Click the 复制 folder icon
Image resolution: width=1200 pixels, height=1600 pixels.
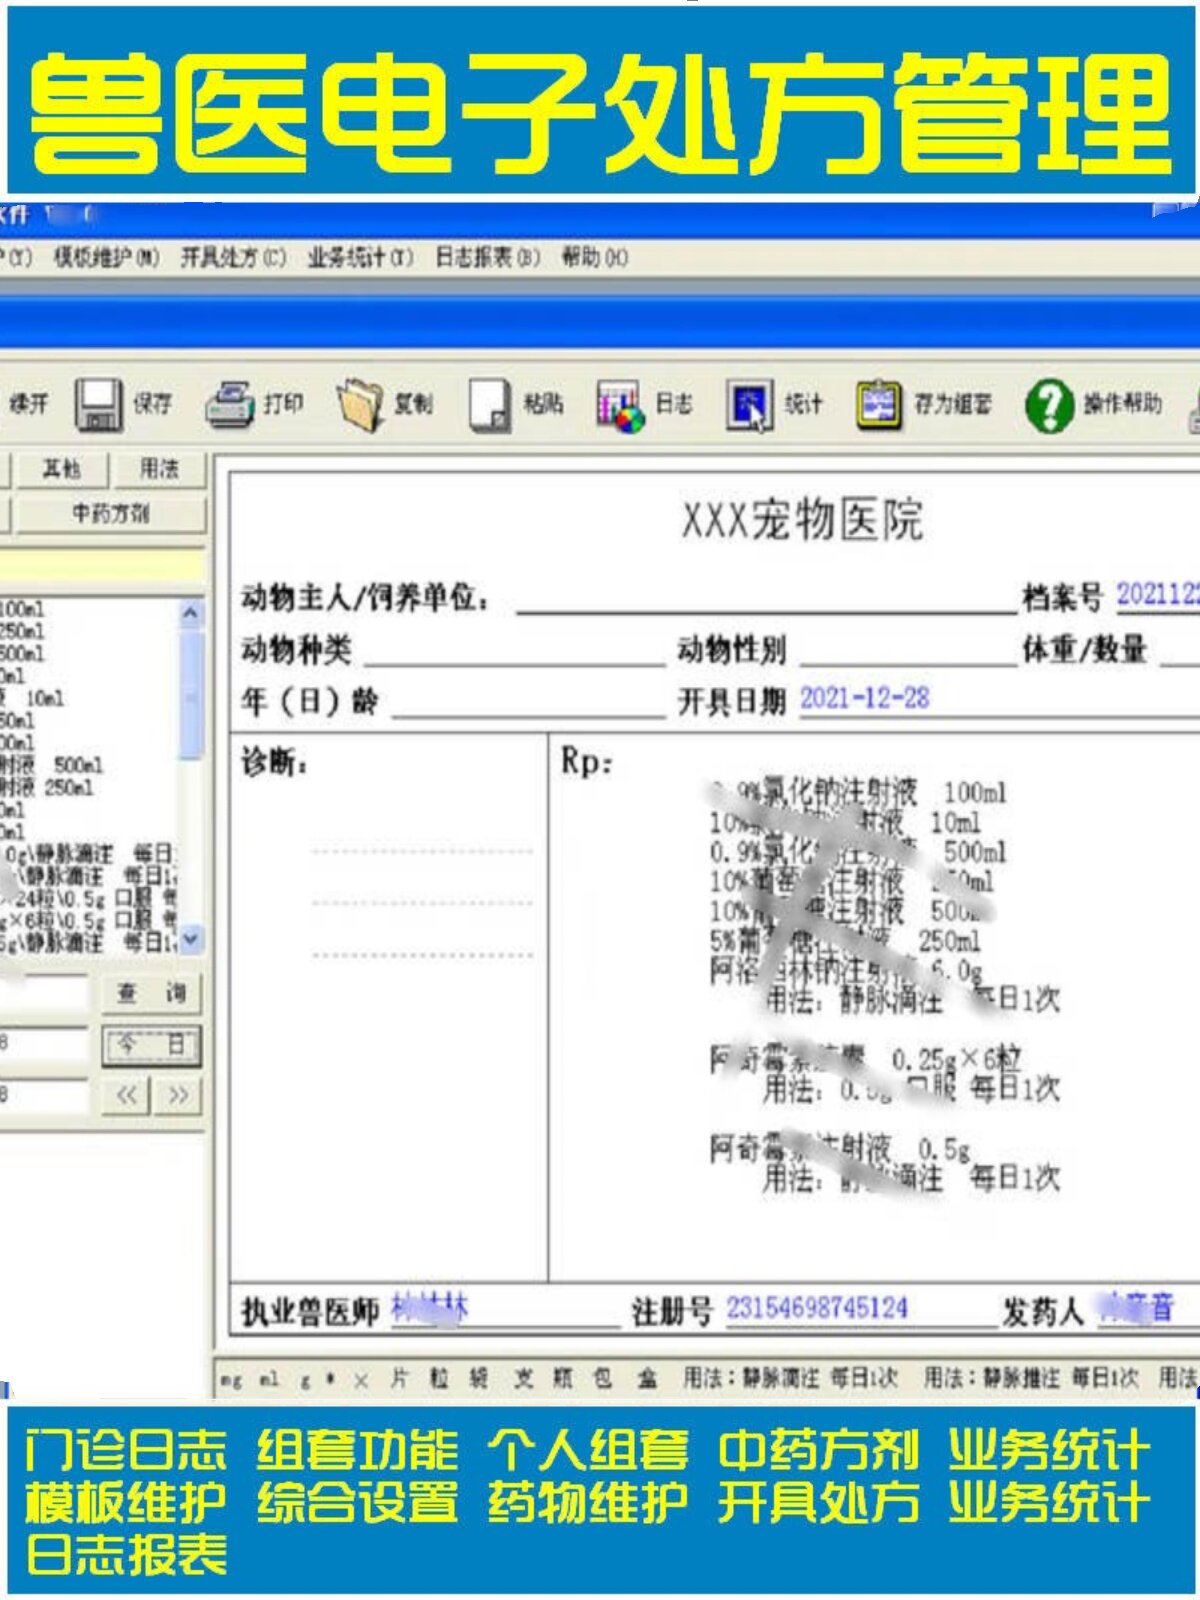pos(360,405)
